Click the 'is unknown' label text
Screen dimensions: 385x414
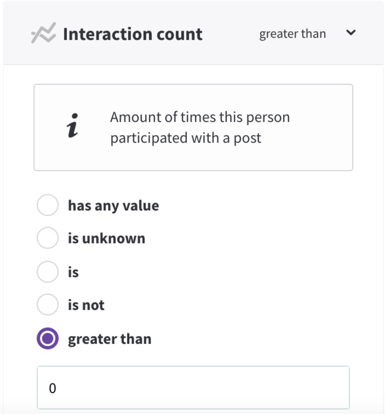click(x=107, y=238)
